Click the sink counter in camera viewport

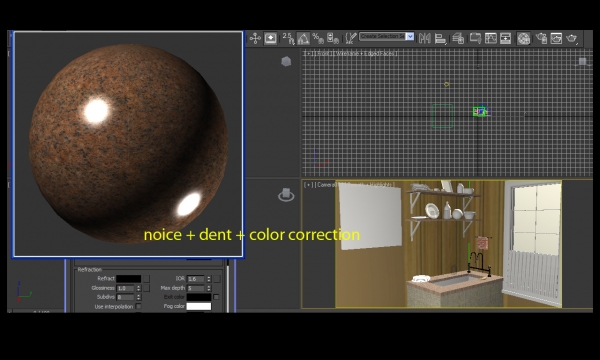[455, 288]
